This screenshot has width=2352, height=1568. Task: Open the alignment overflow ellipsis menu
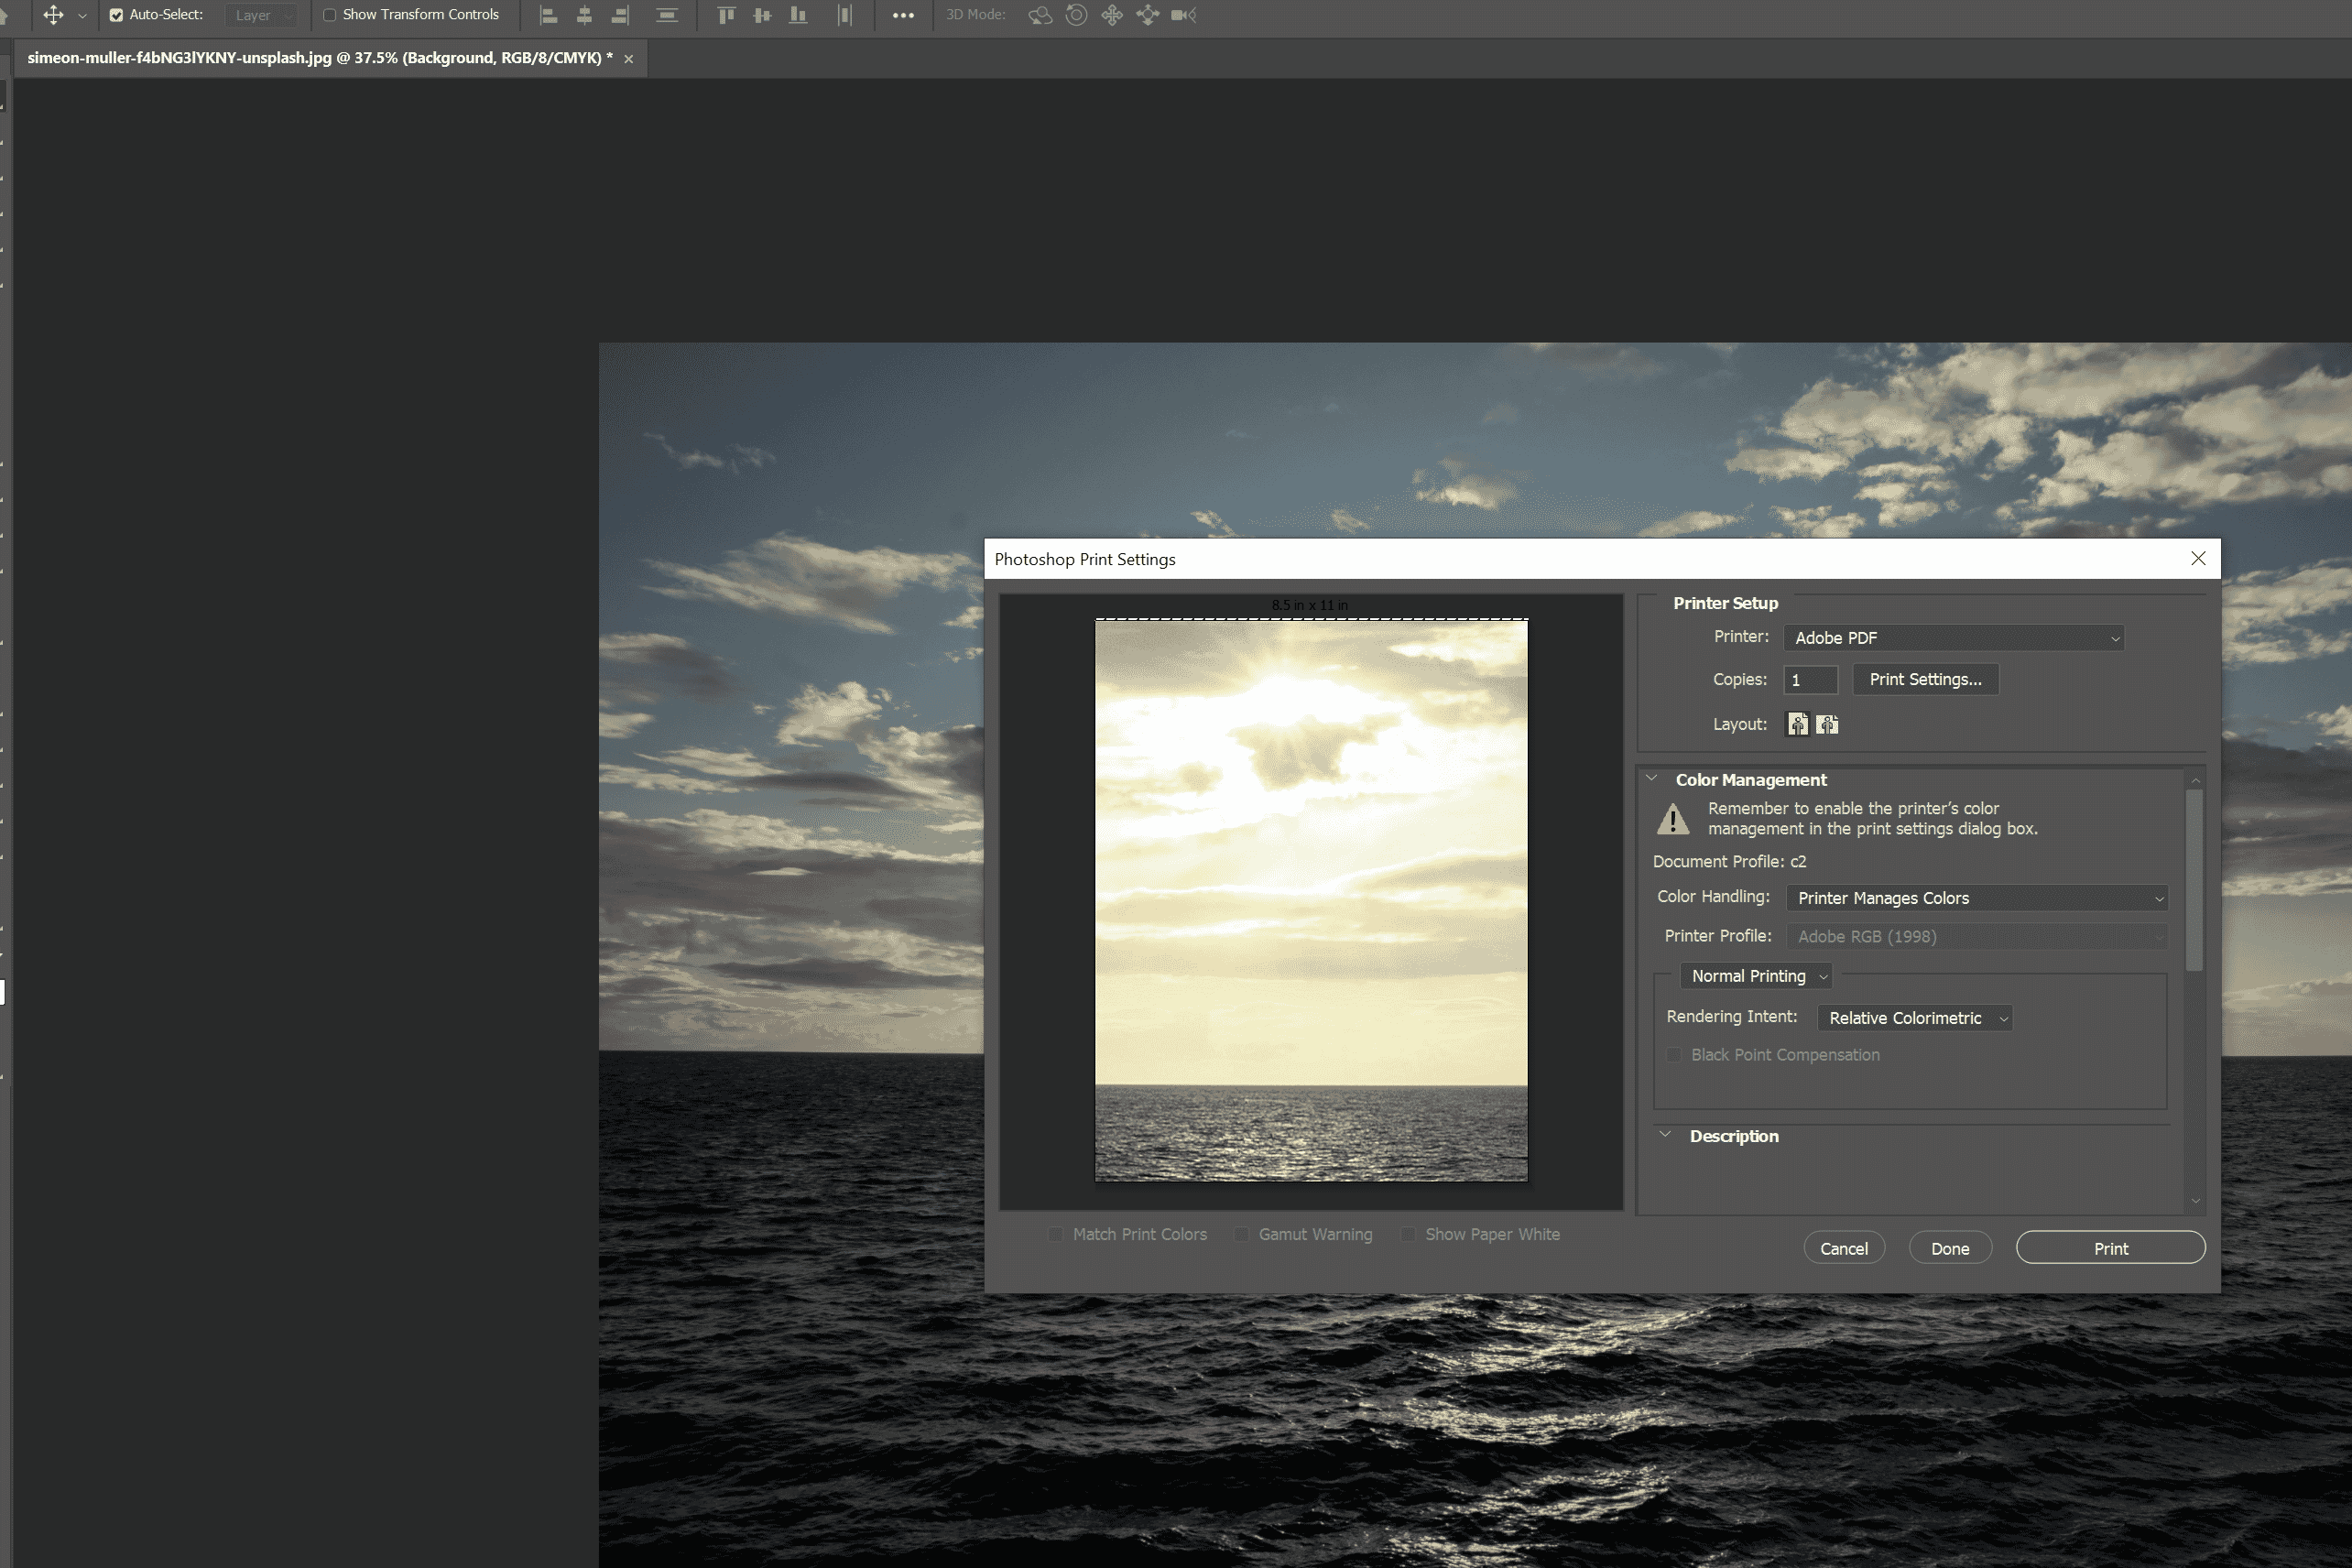coord(903,15)
